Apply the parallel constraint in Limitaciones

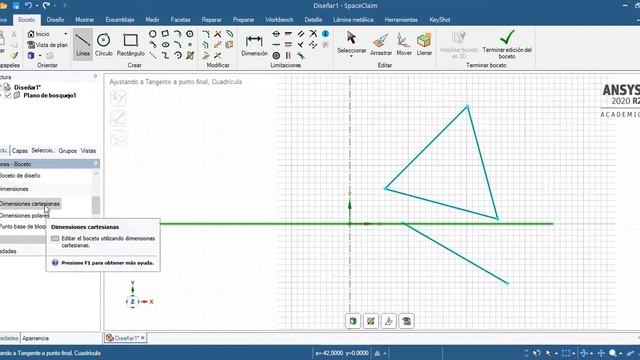(301, 34)
